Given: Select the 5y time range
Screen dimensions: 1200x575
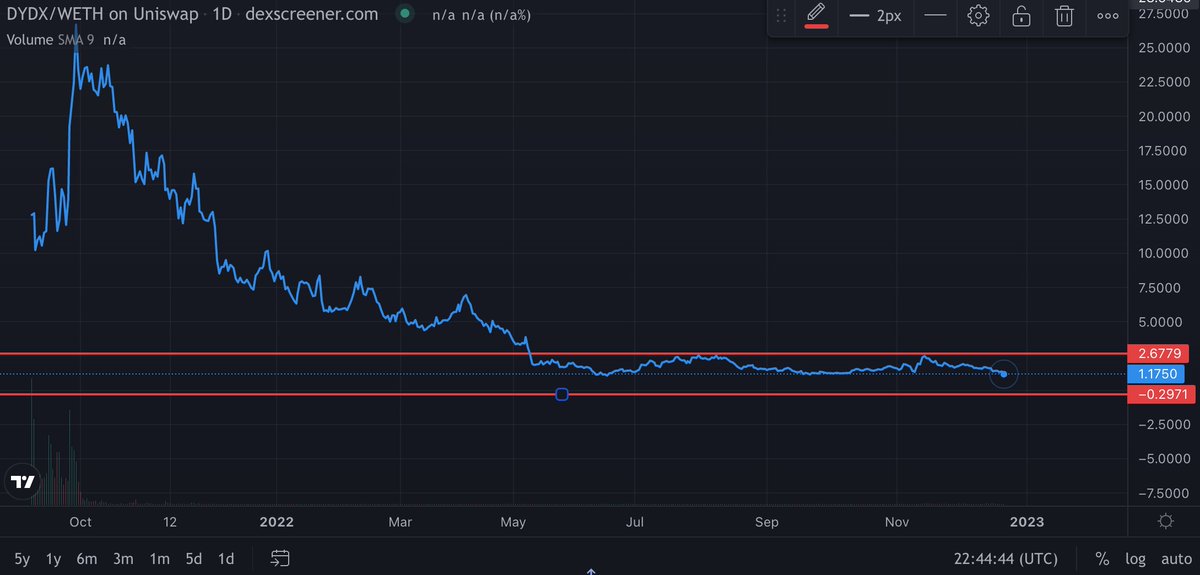Looking at the screenshot, I should click(x=22, y=558).
